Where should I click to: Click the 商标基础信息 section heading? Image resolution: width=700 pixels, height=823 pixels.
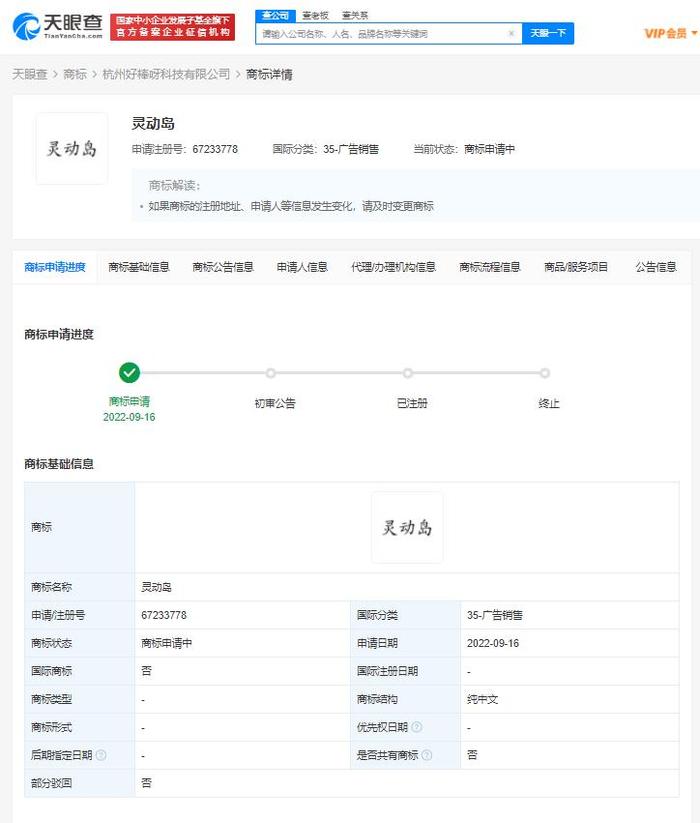click(59, 464)
